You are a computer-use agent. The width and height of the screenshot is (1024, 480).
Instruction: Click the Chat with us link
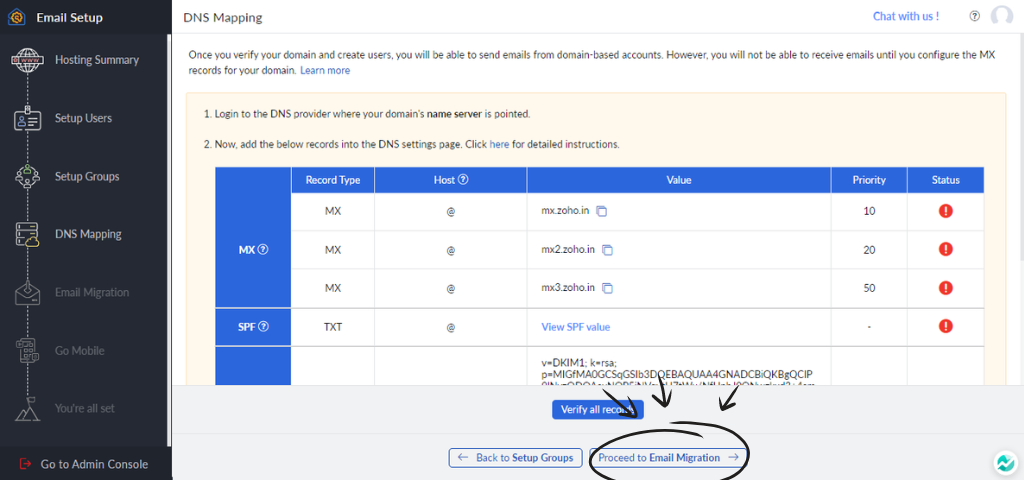(905, 16)
